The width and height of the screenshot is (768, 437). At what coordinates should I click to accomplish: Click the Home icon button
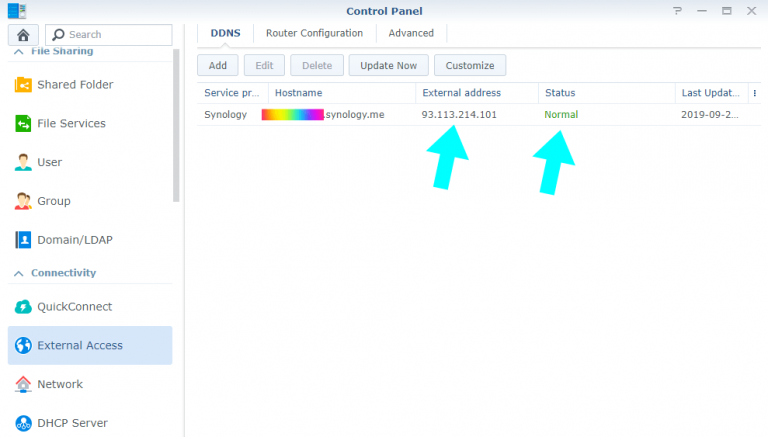click(23, 35)
